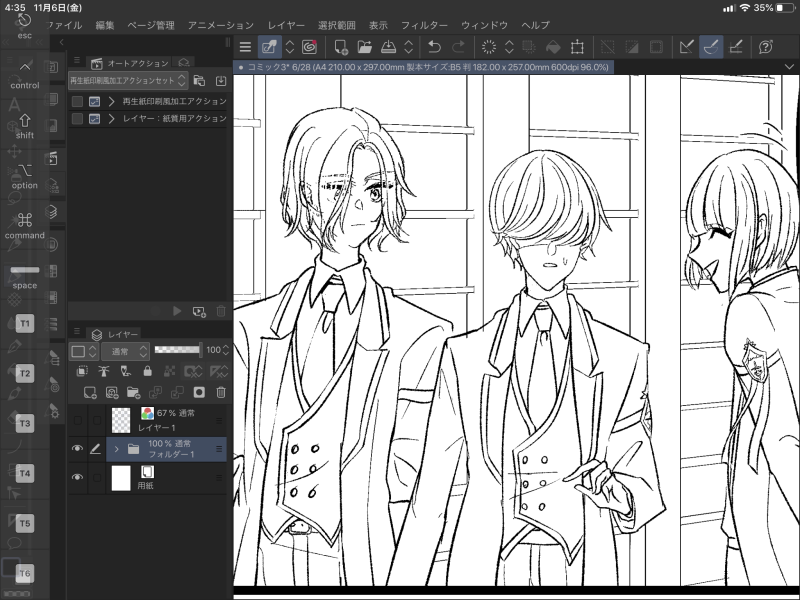
Task: Open 編集 menu
Action: point(105,25)
